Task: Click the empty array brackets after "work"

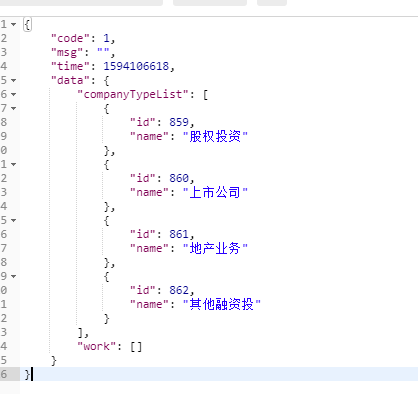Action: point(136,347)
